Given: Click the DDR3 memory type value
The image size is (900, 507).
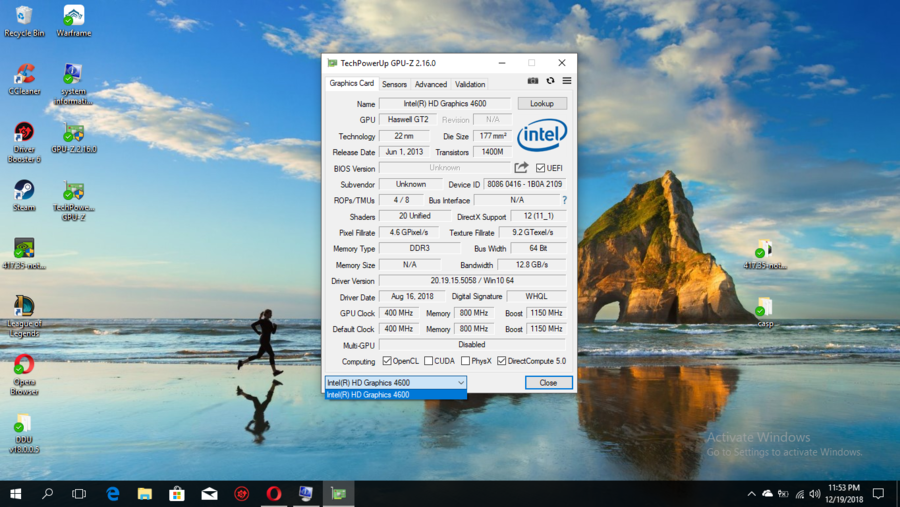Looking at the screenshot, I should [420, 248].
